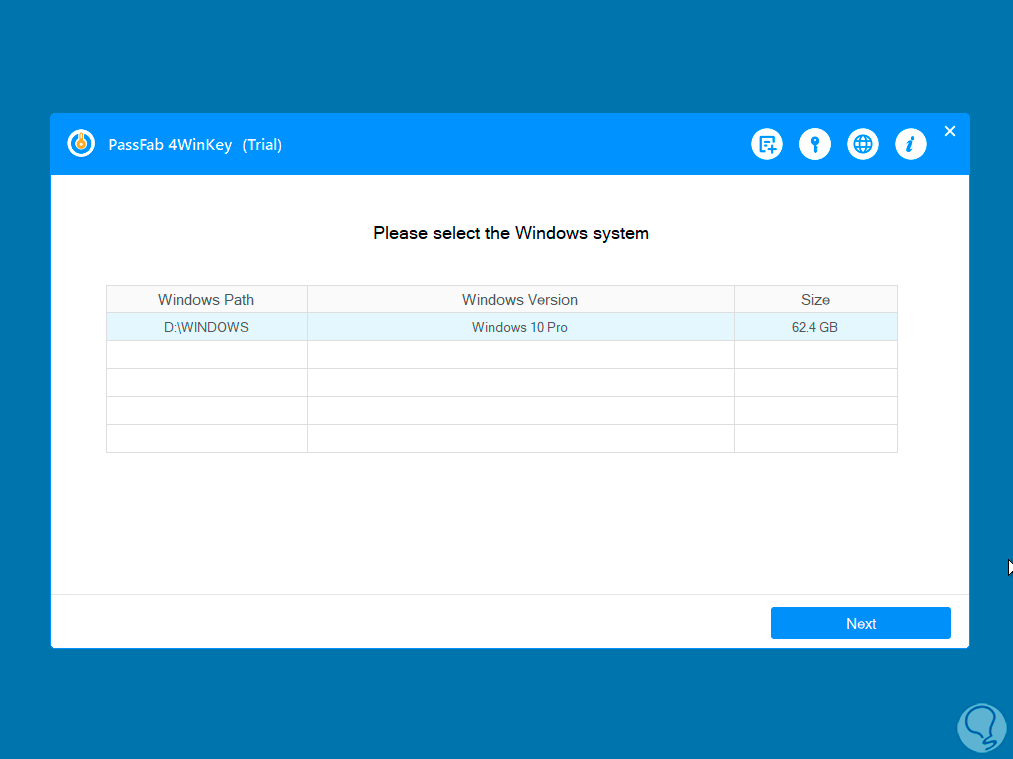Click the register/purchase document icon in header
This screenshot has height=759, width=1013.
click(767, 144)
